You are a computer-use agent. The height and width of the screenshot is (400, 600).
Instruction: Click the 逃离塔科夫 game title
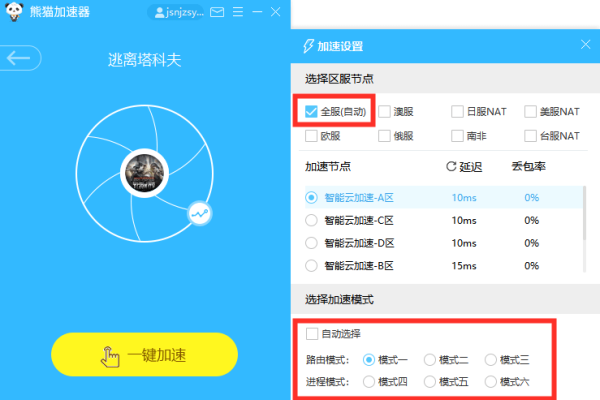coord(144,60)
